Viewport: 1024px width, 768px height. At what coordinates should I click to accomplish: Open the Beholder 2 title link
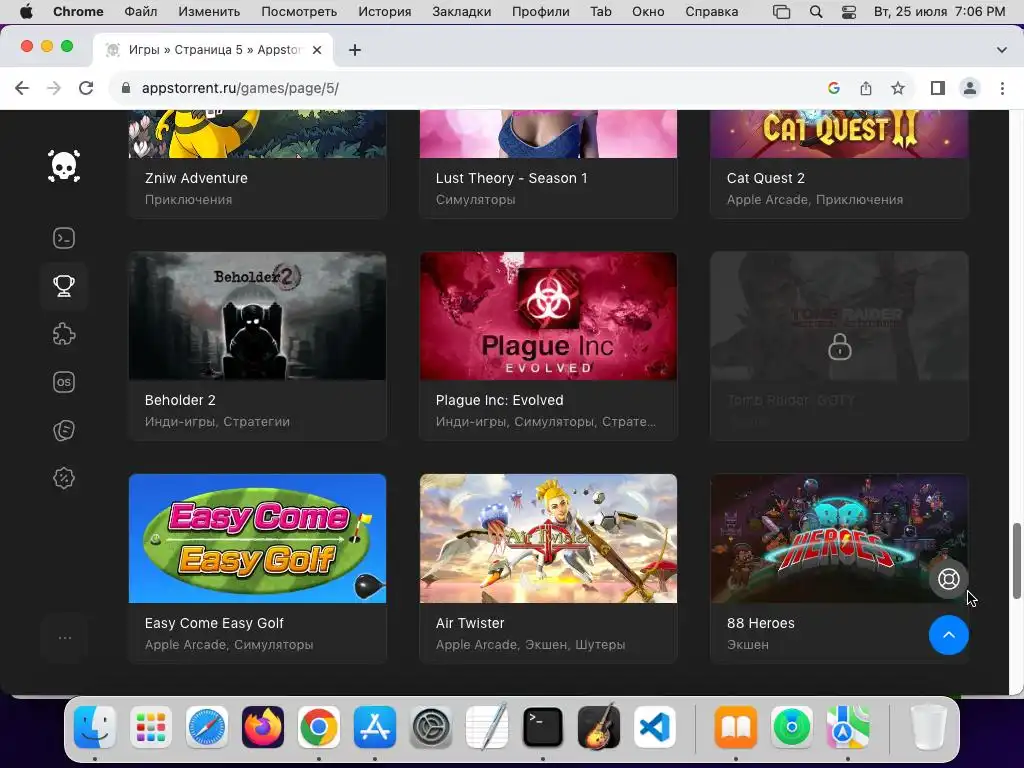pos(180,400)
